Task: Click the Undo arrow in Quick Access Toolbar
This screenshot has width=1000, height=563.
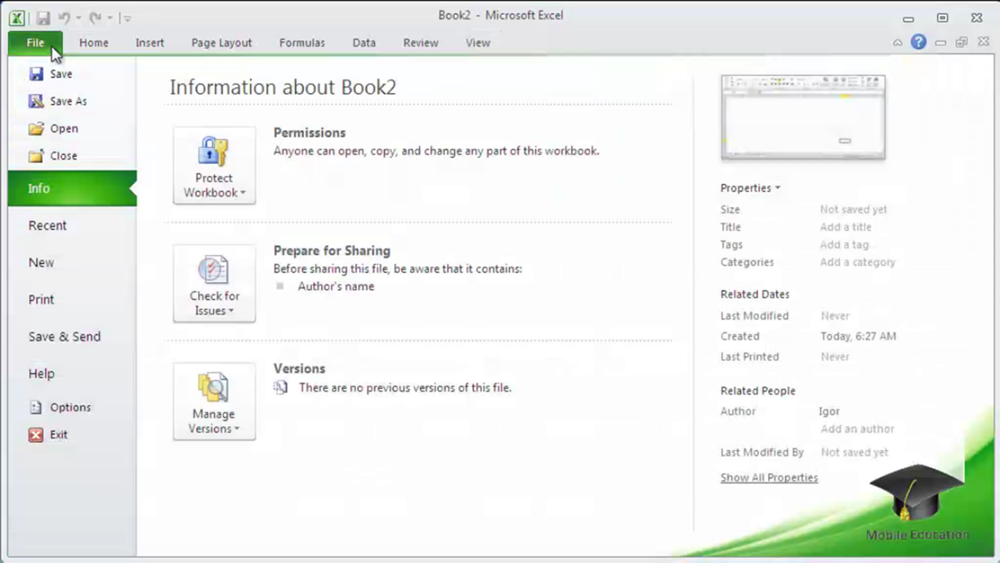Action: pyautogui.click(x=64, y=18)
